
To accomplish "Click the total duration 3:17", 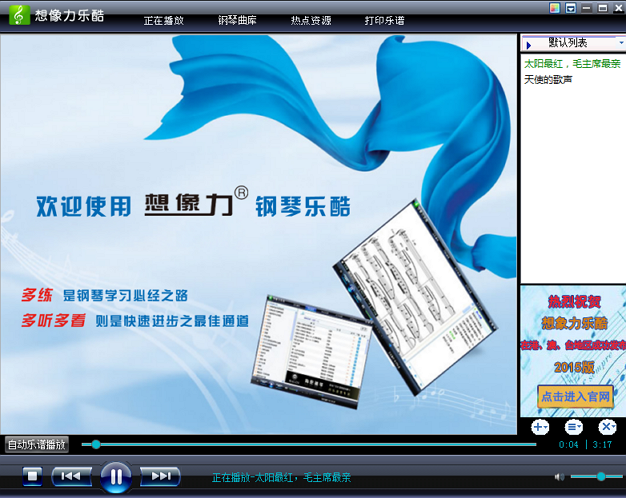I will point(602,444).
